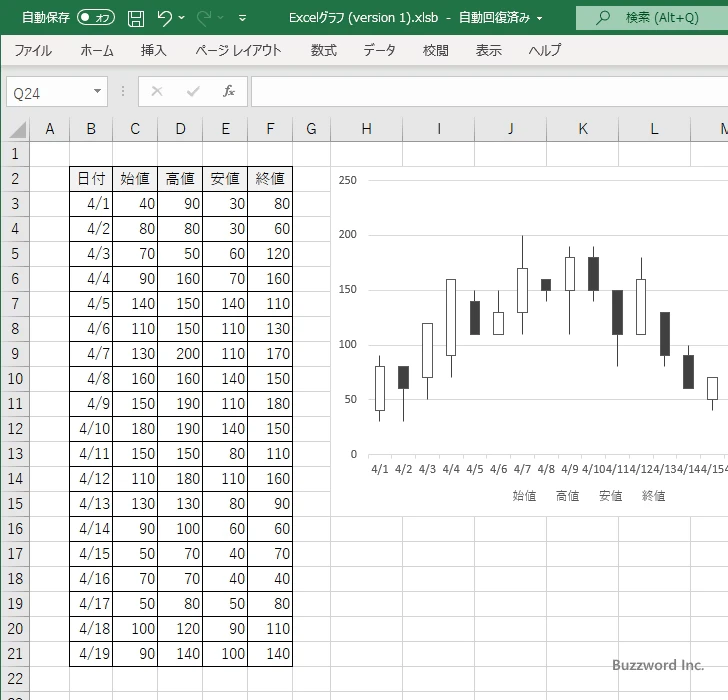Image resolution: width=728 pixels, height=700 pixels.
Task: Click the chart x-axis label 4/1
Action: pos(380,469)
